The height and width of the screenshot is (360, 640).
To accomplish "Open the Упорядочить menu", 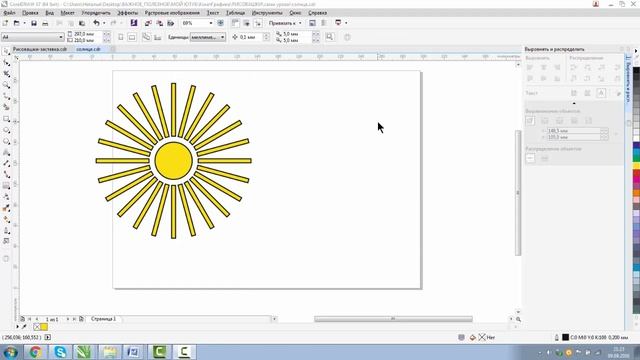I will [x=96, y=13].
